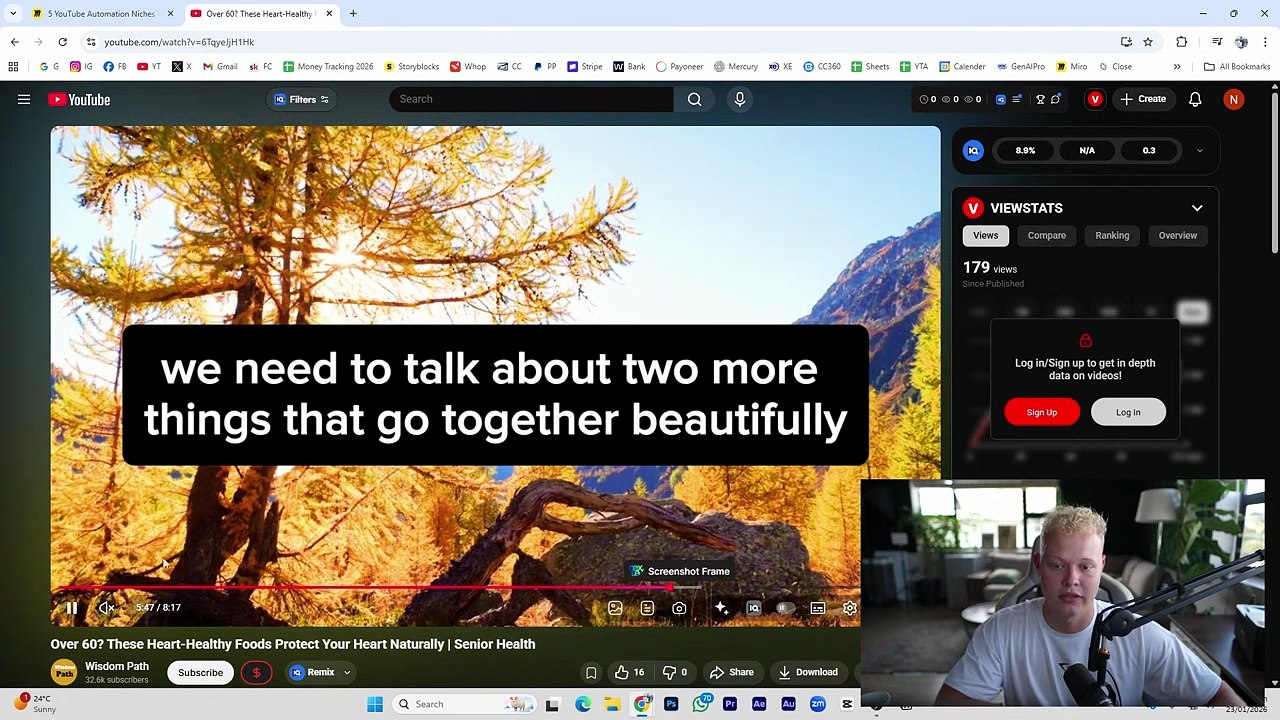
Task: Click the Log In button
Action: [1128, 412]
